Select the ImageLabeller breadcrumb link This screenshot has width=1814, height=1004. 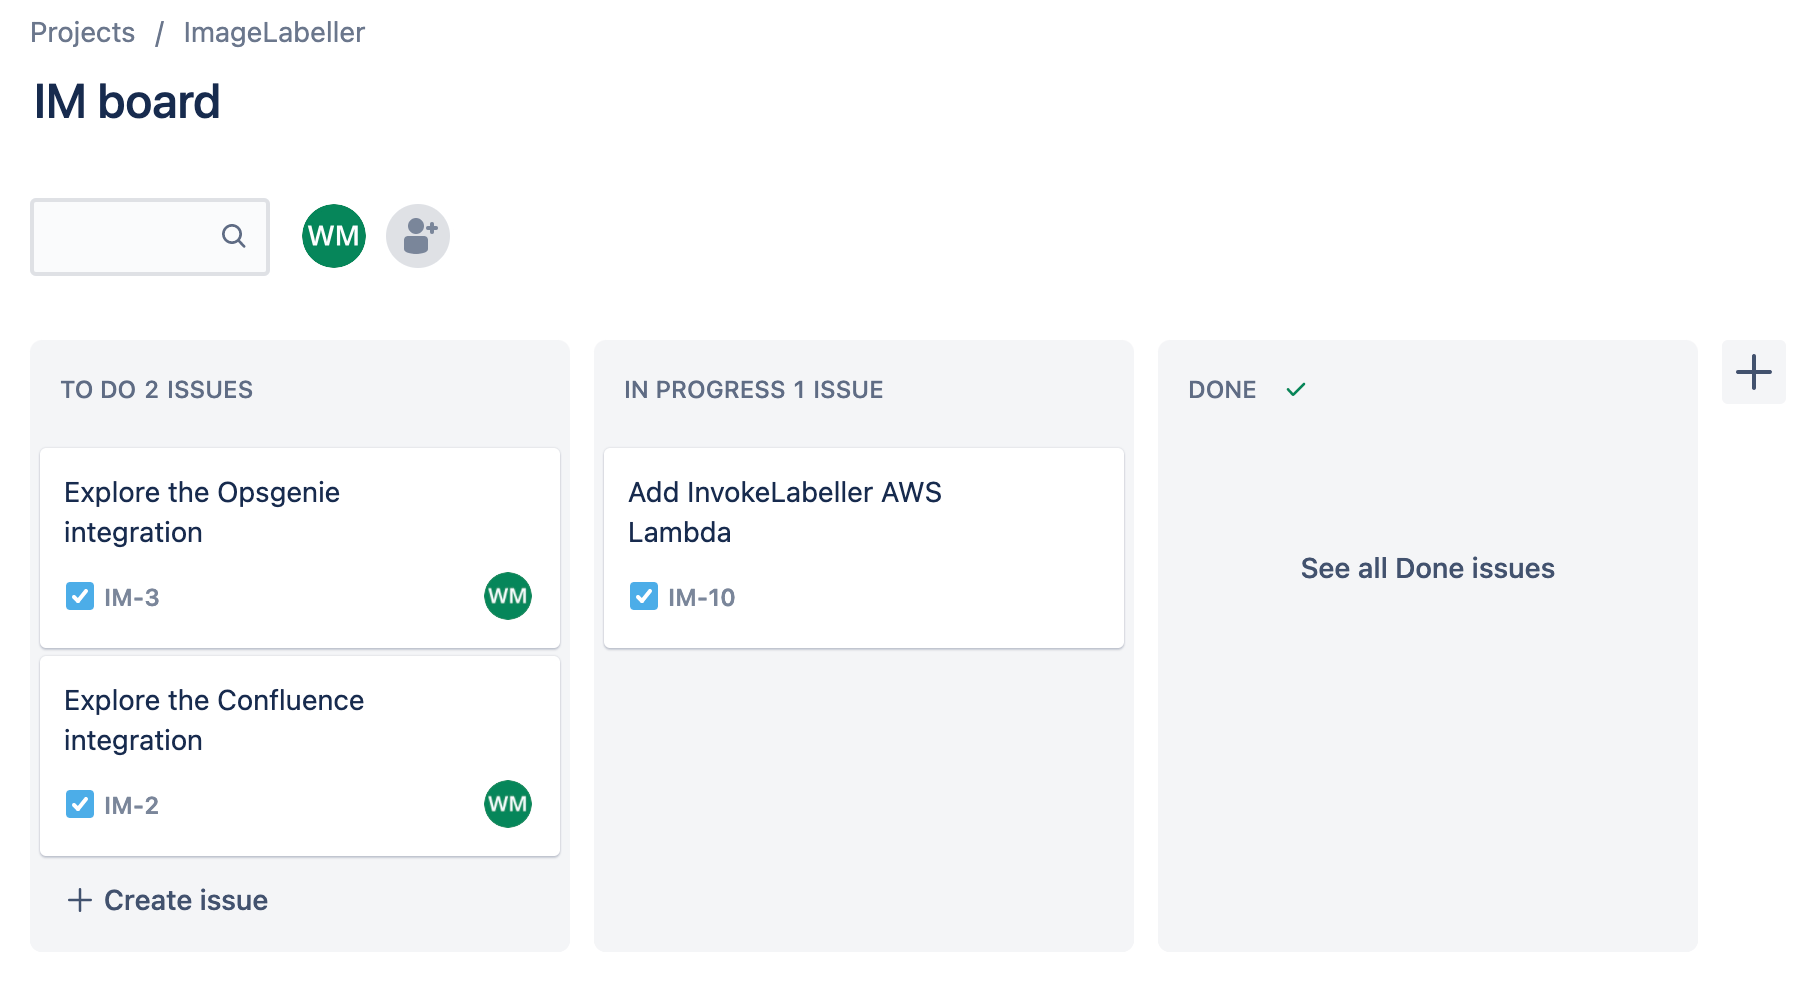click(273, 31)
